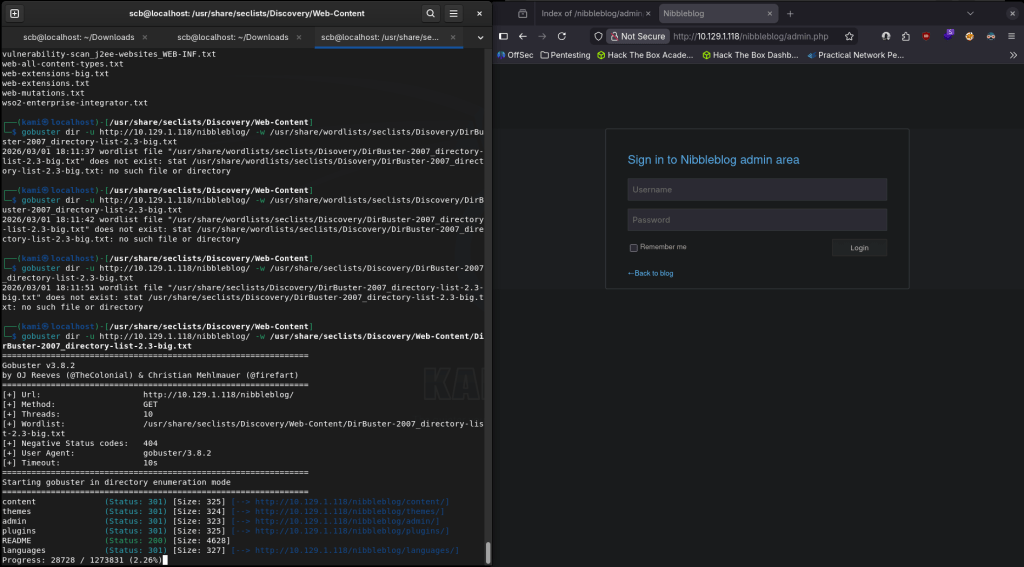
Task: Click the terminal search icon
Action: (x=430, y=13)
